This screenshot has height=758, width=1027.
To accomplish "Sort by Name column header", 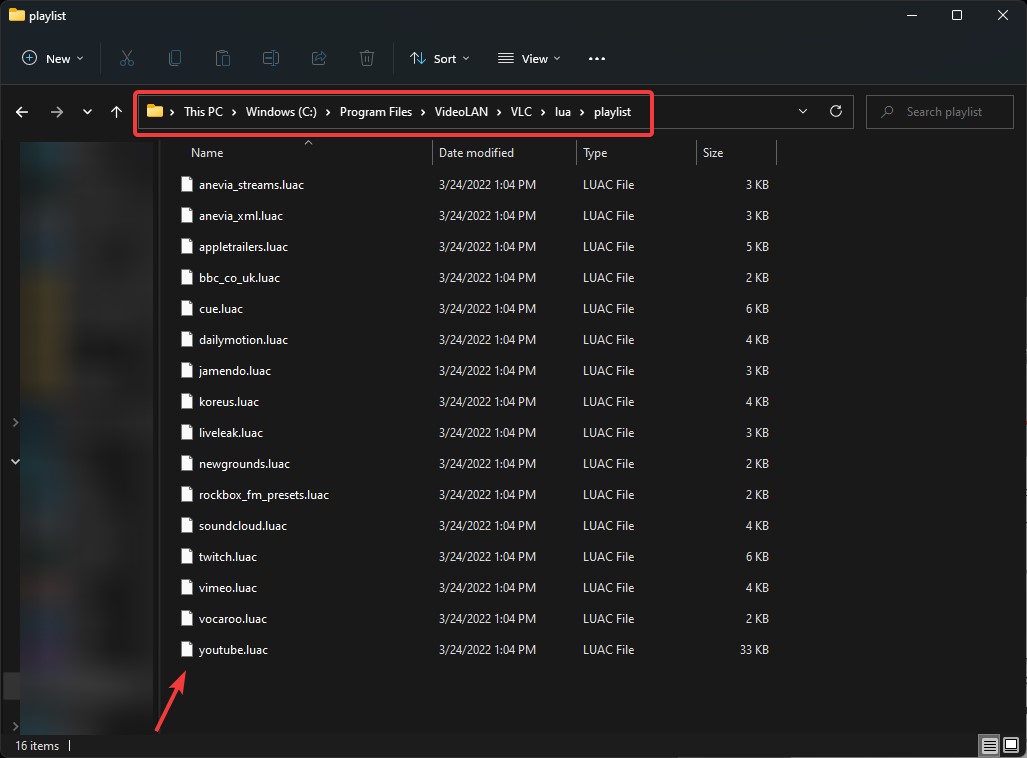I will [x=207, y=153].
